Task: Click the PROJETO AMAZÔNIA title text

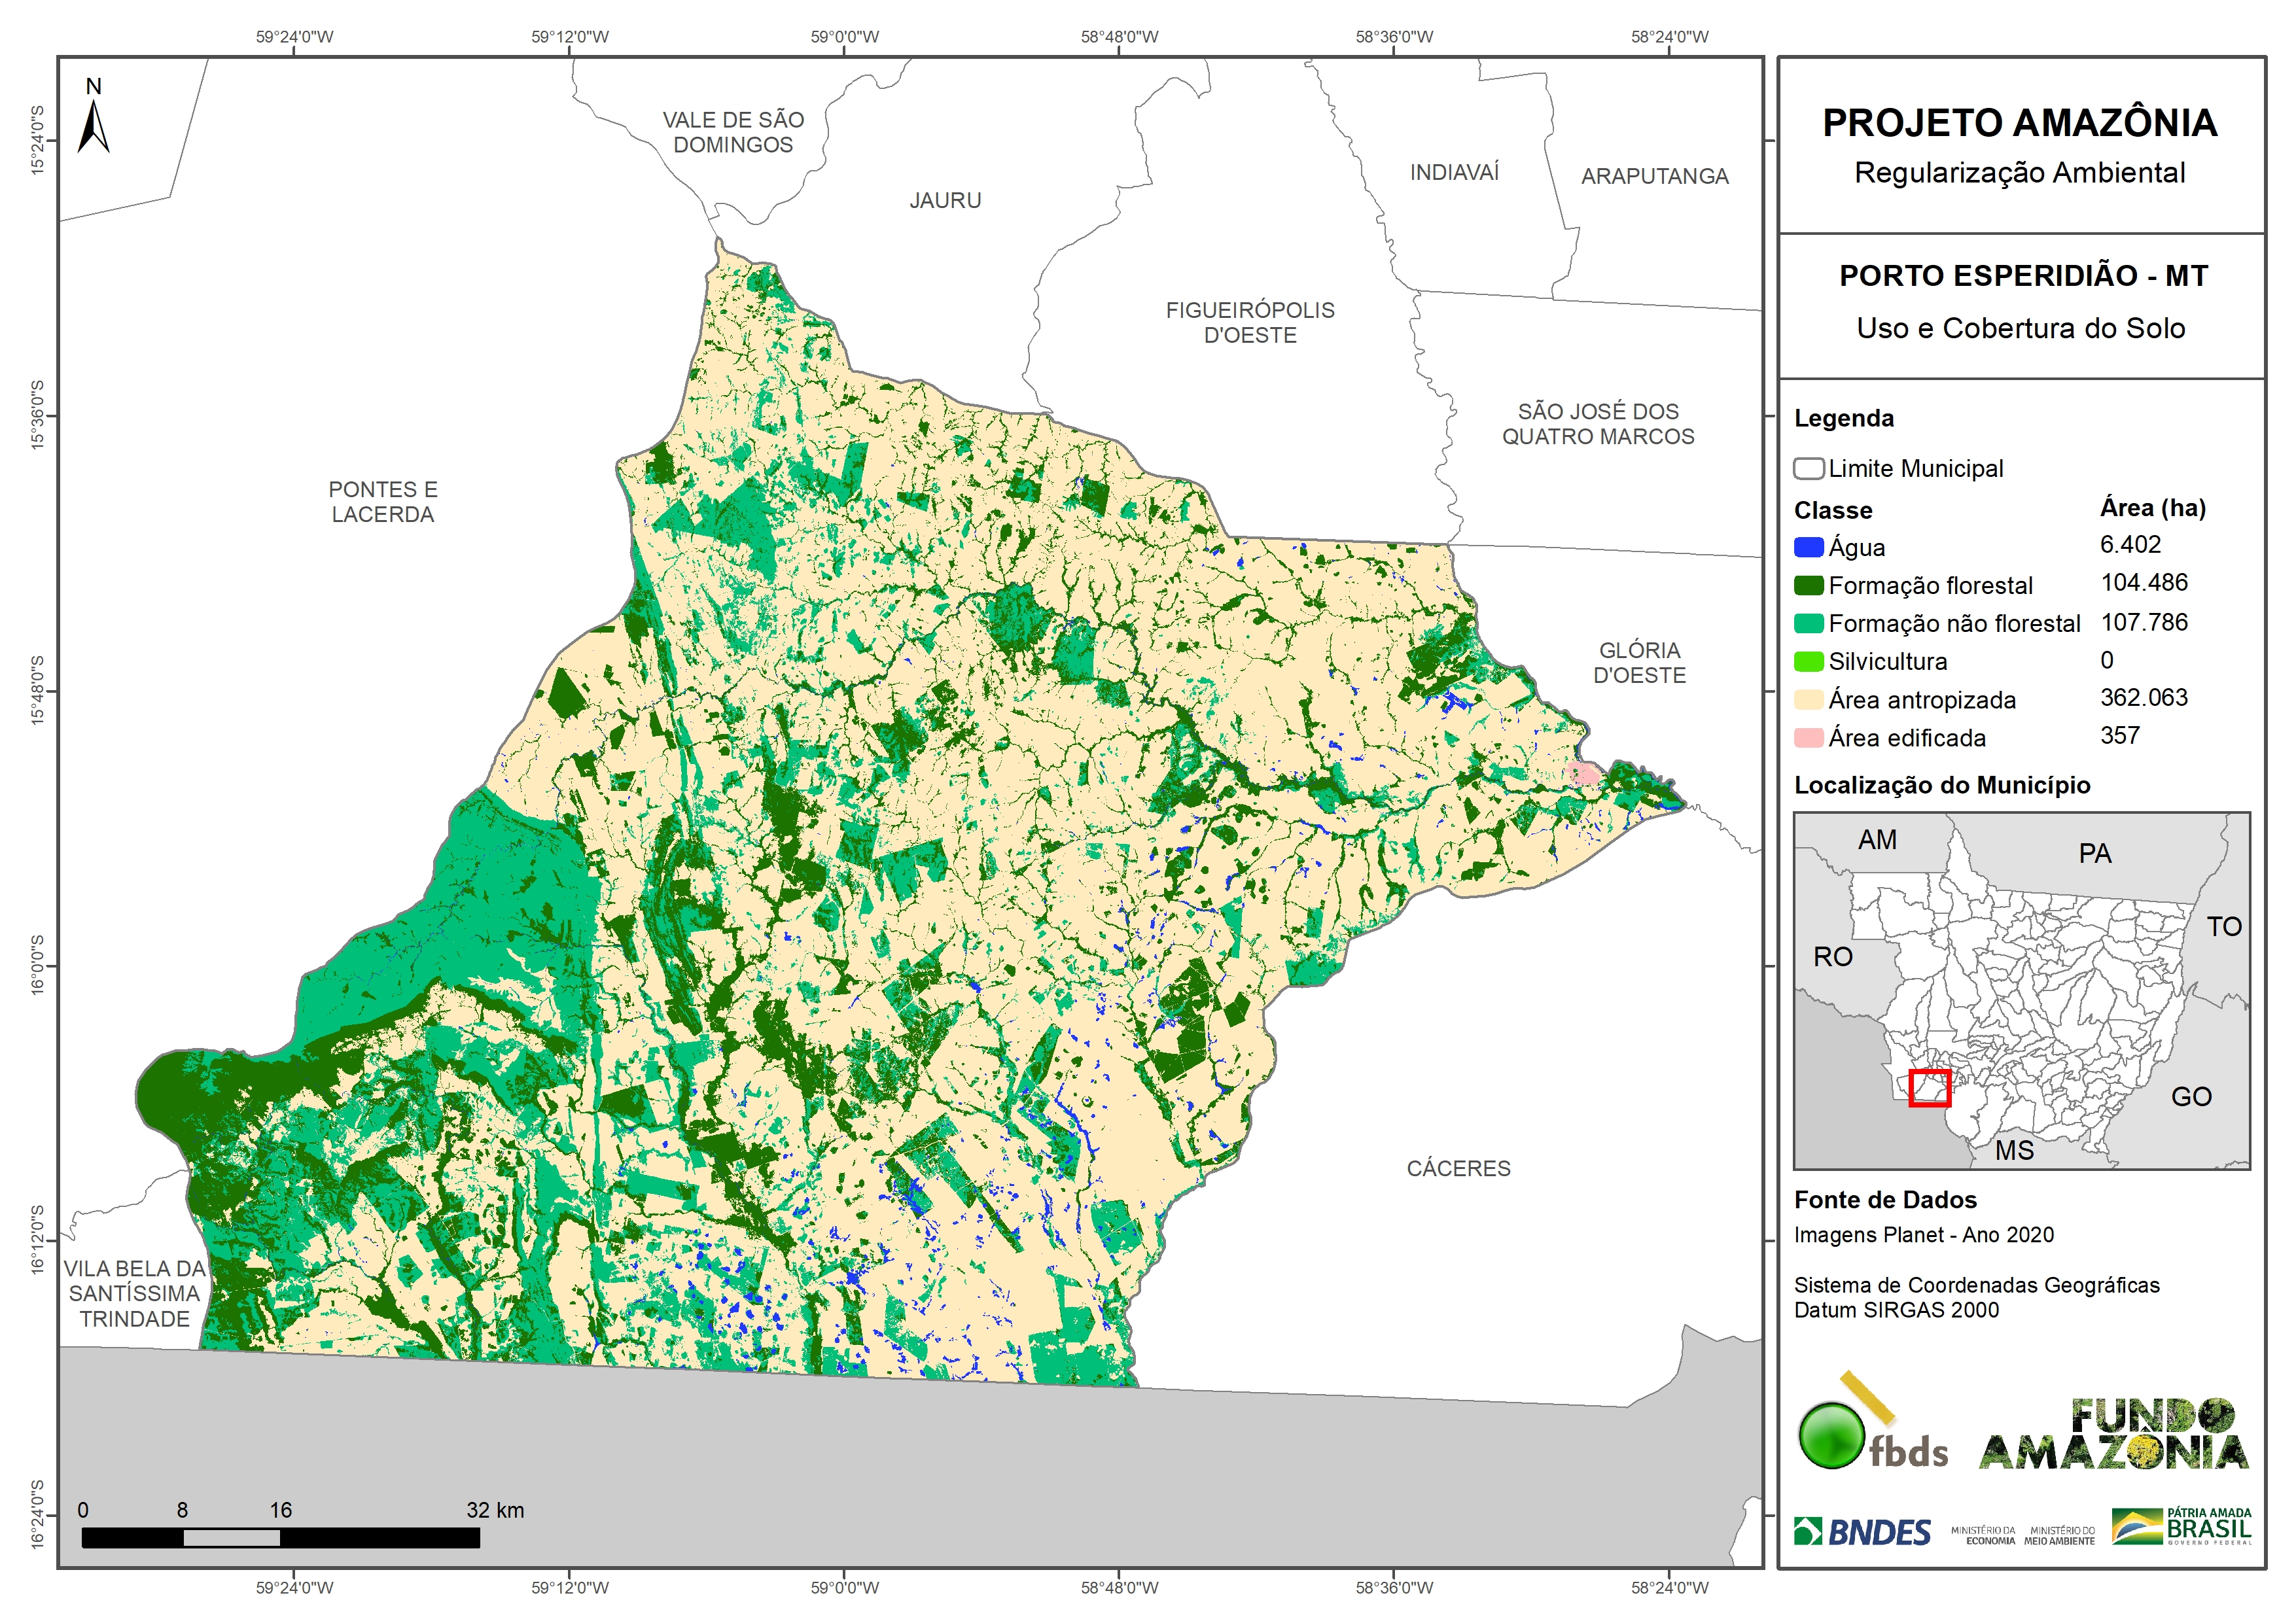Action: 2019,123
